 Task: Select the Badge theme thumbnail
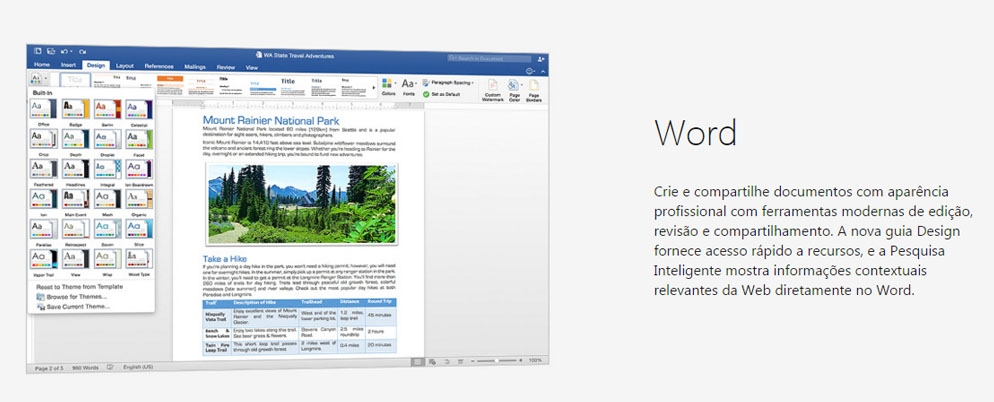click(x=75, y=109)
